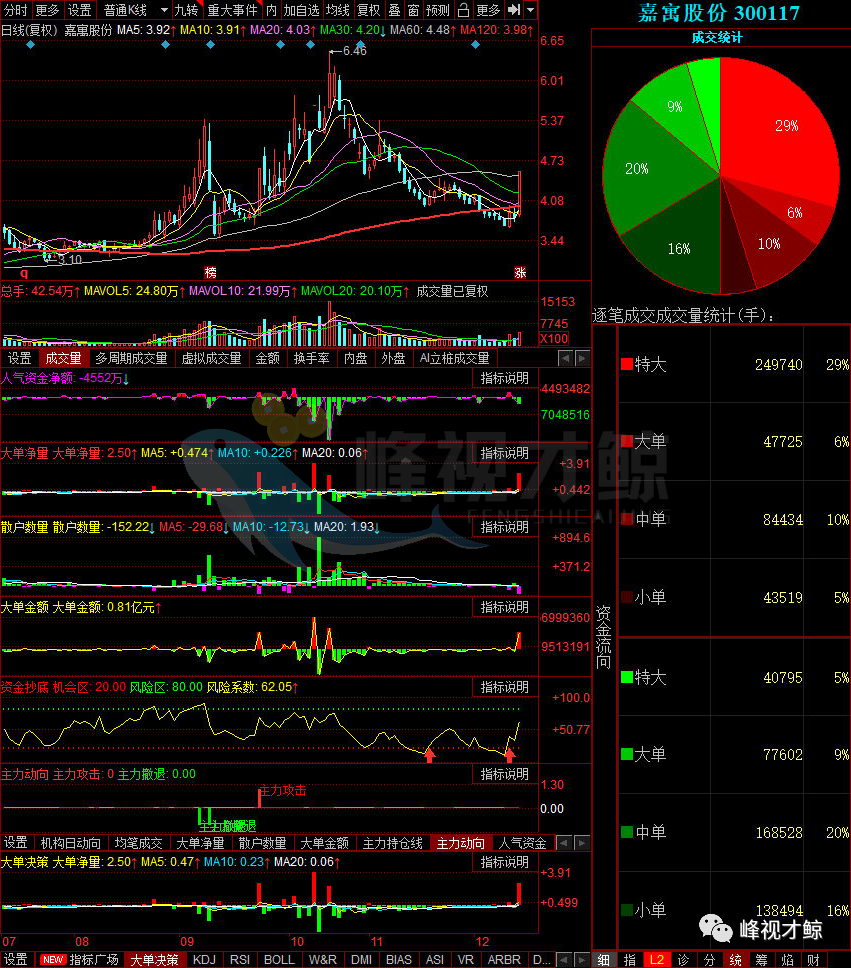Viewport: 851px width, 968px height.
Task: Toggle 复权 price adjustment
Action: point(369,10)
